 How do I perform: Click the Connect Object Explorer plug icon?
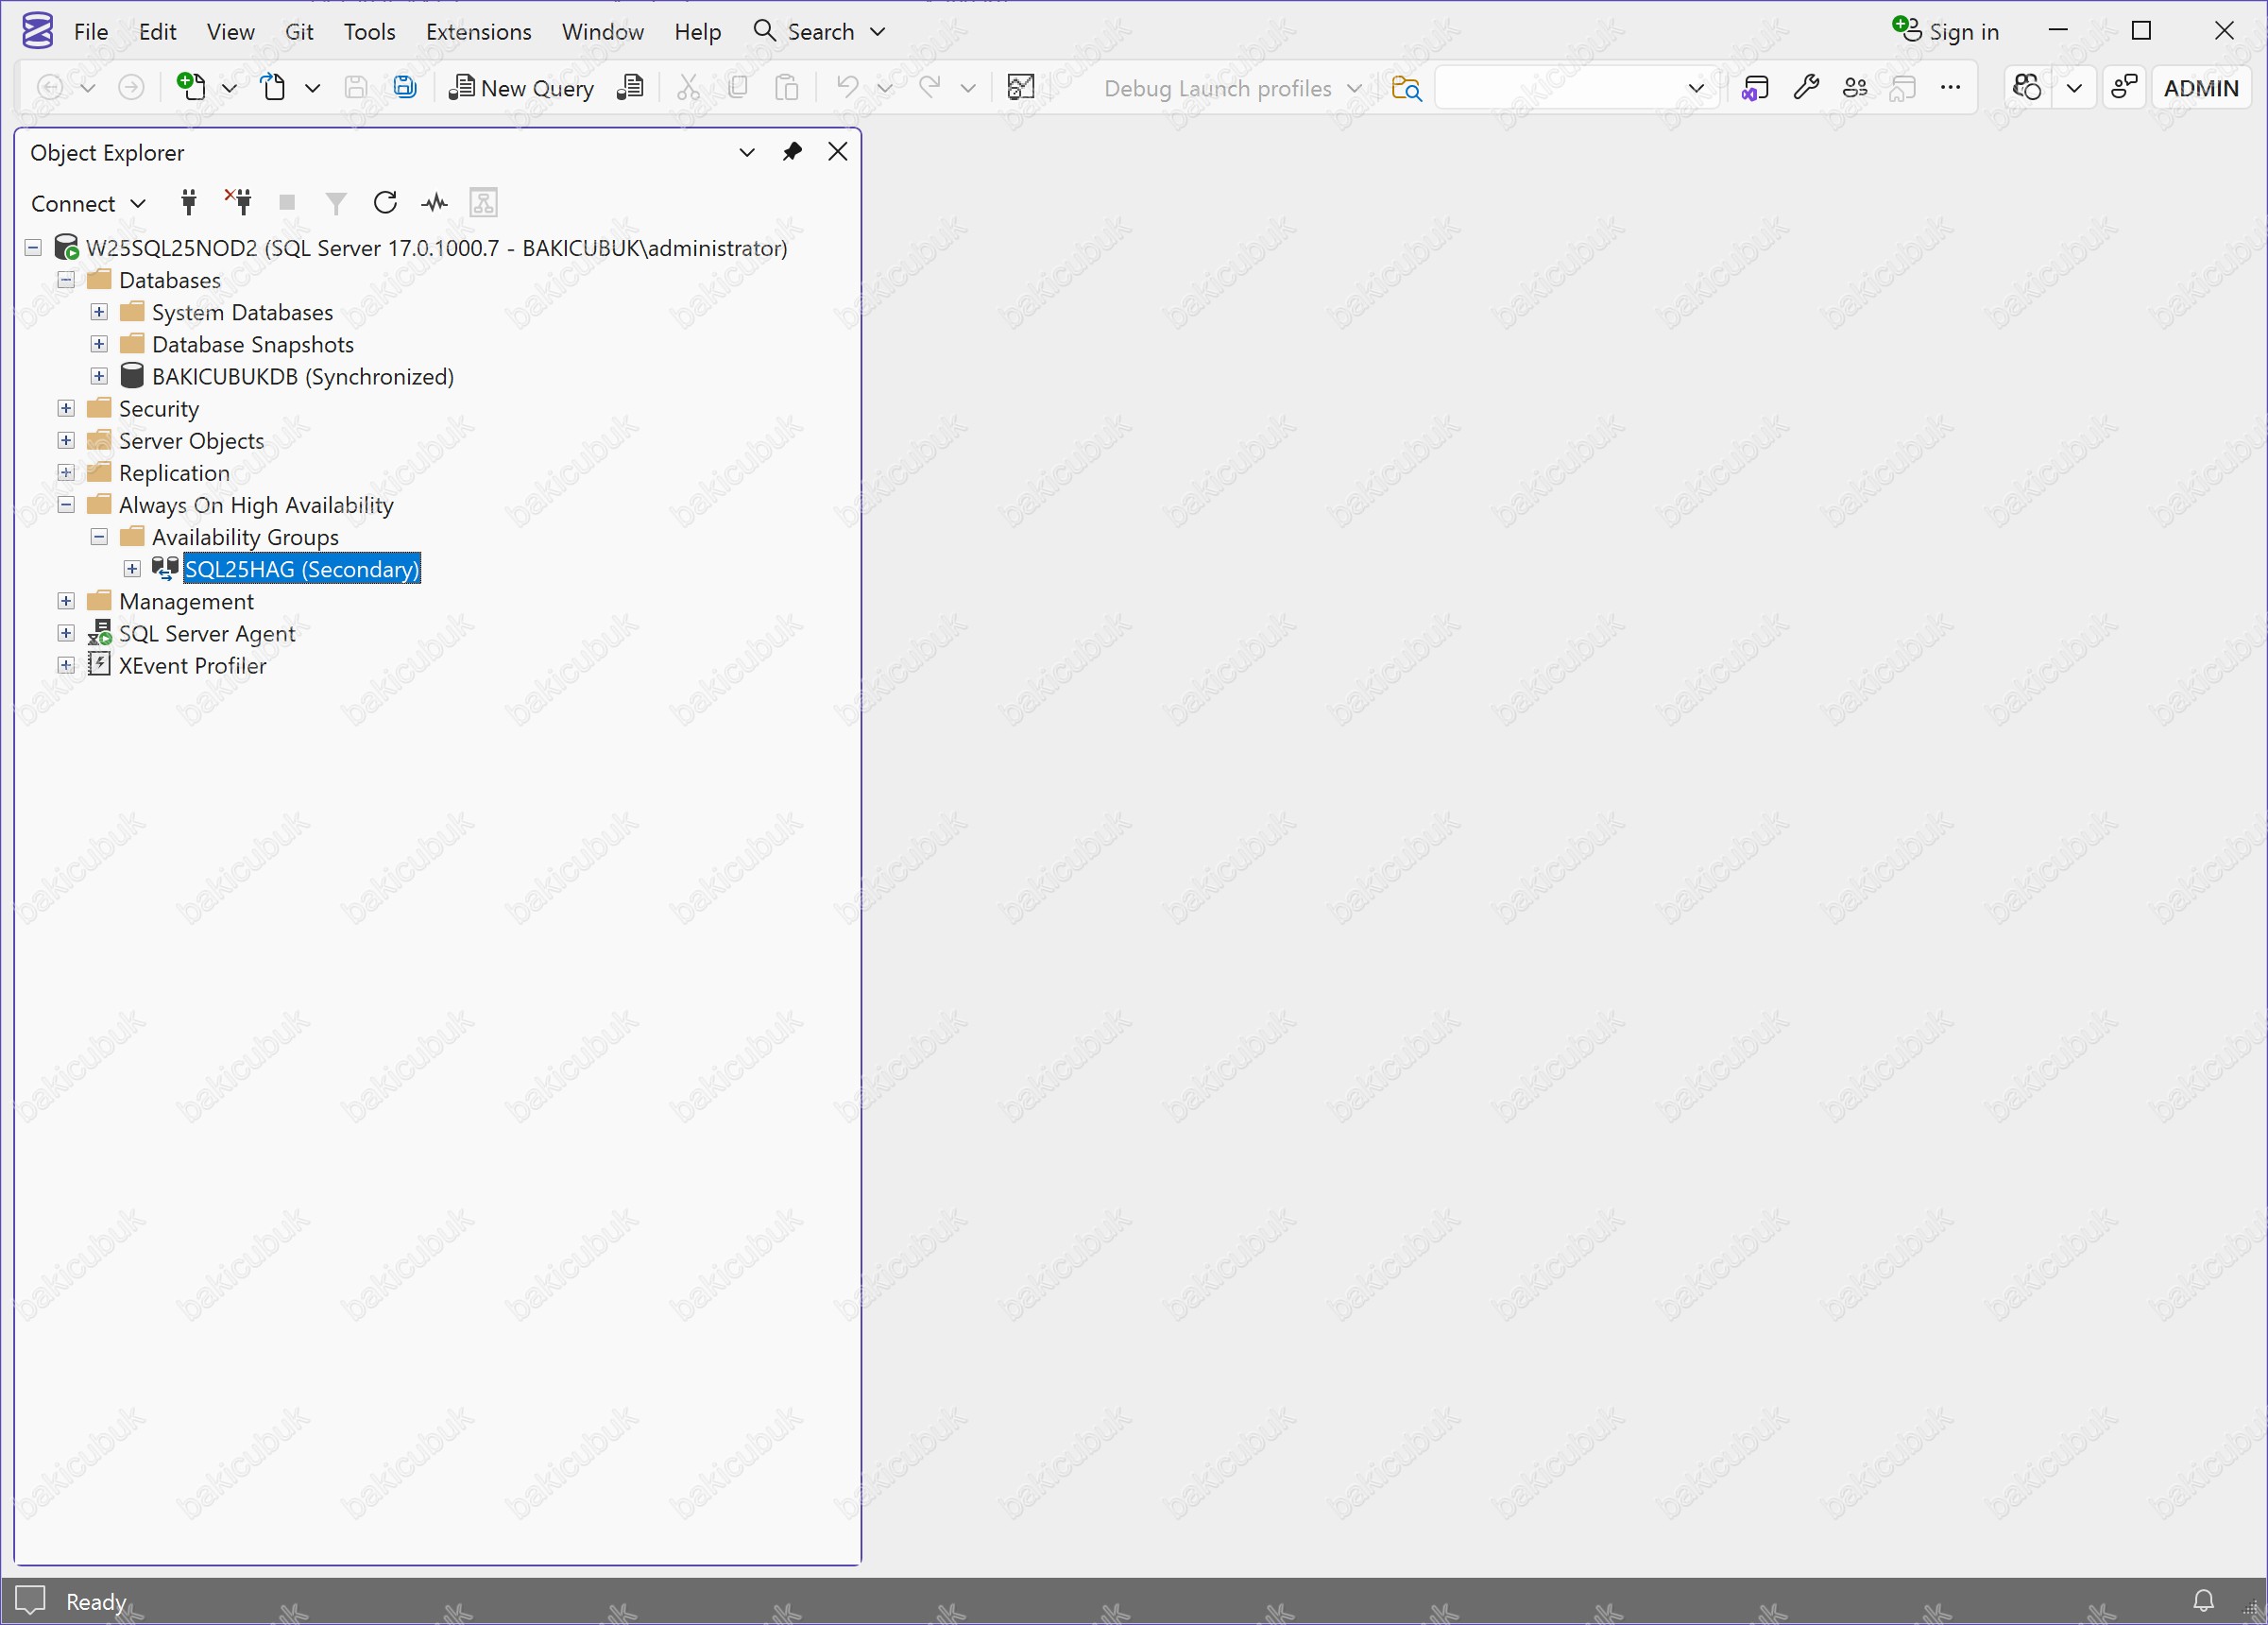pyautogui.click(x=188, y=203)
